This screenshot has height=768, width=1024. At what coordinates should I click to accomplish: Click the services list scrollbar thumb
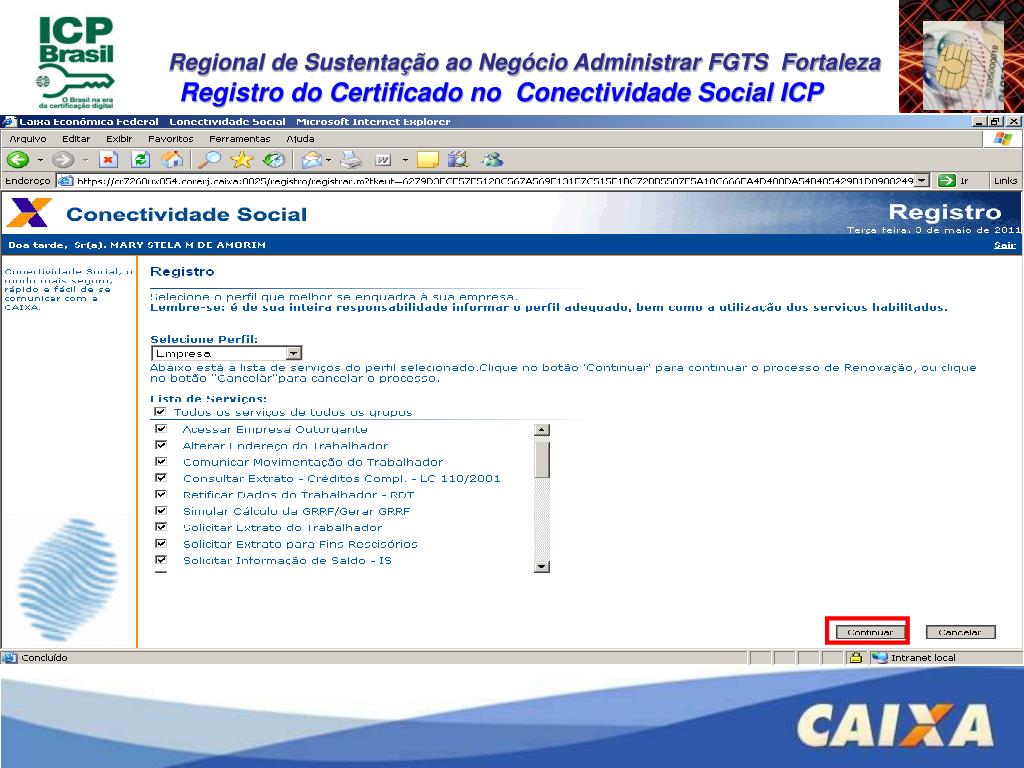point(541,460)
